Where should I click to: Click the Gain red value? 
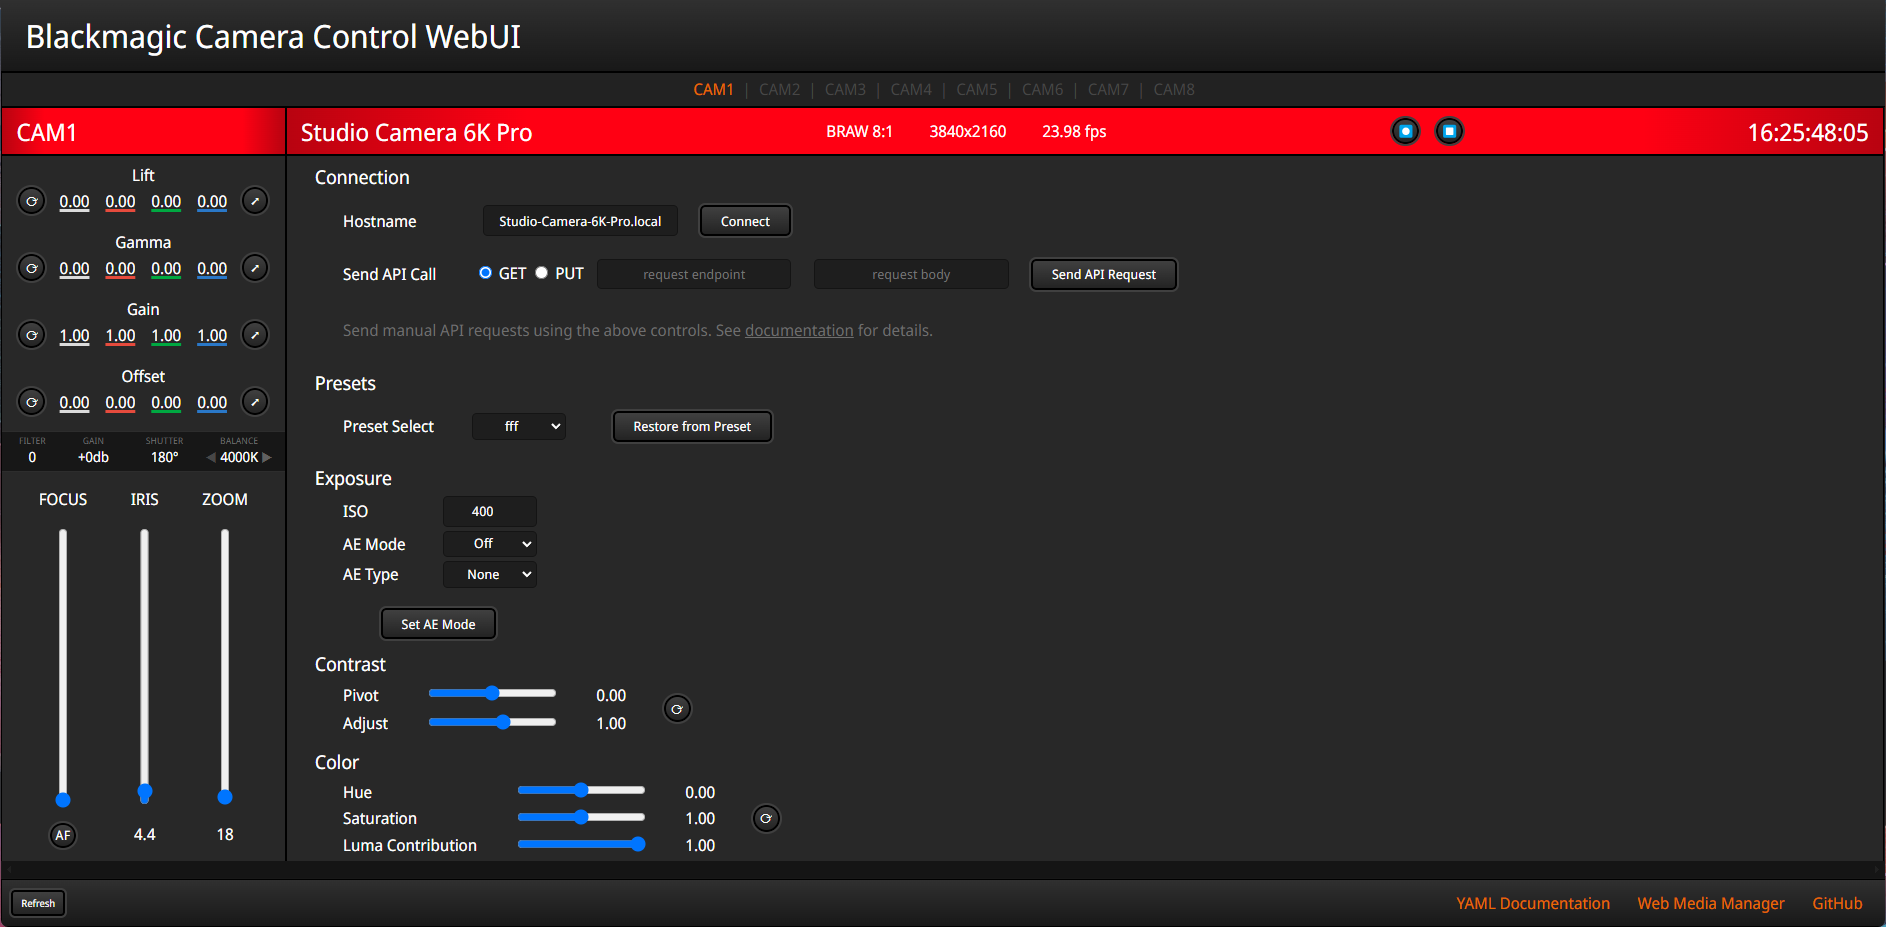[120, 336]
